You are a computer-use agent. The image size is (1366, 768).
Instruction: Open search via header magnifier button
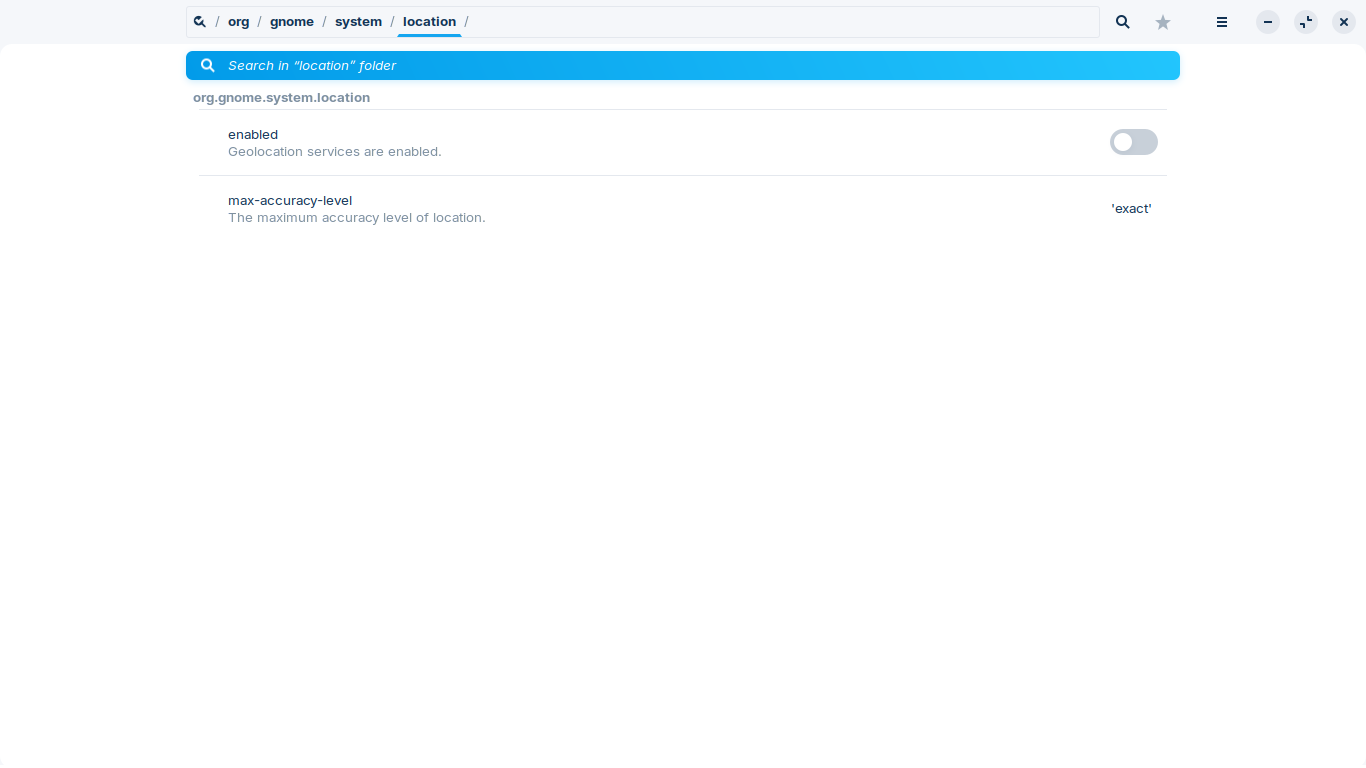(x=1123, y=22)
